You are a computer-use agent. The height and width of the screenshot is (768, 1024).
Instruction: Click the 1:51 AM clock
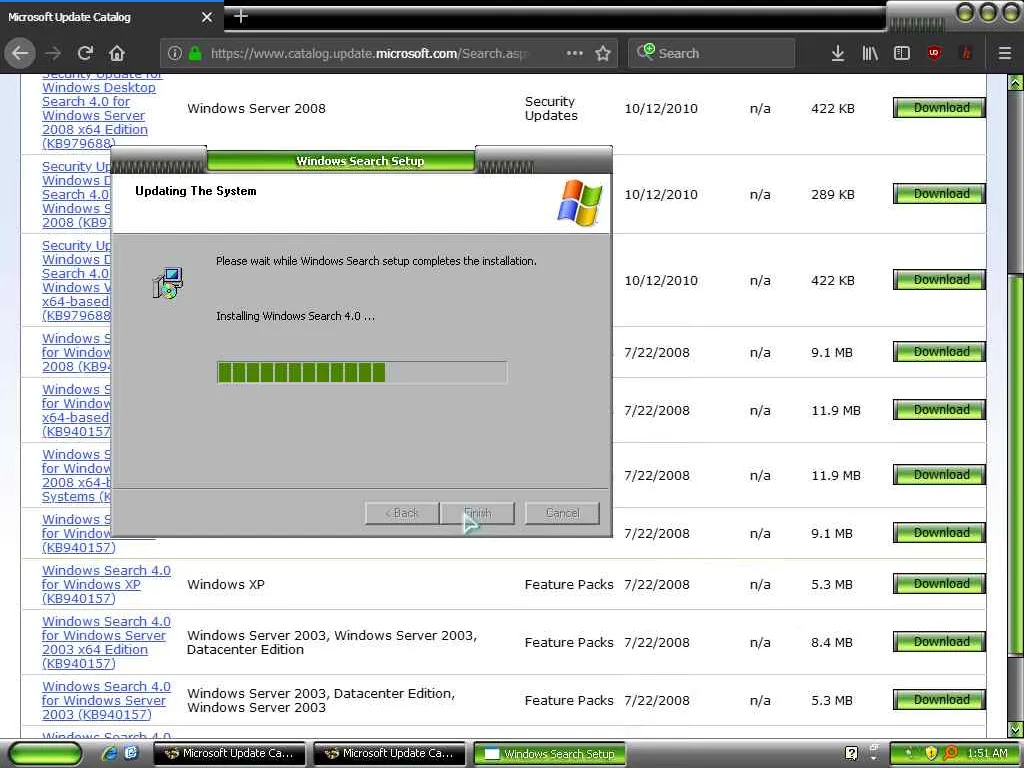click(x=987, y=754)
